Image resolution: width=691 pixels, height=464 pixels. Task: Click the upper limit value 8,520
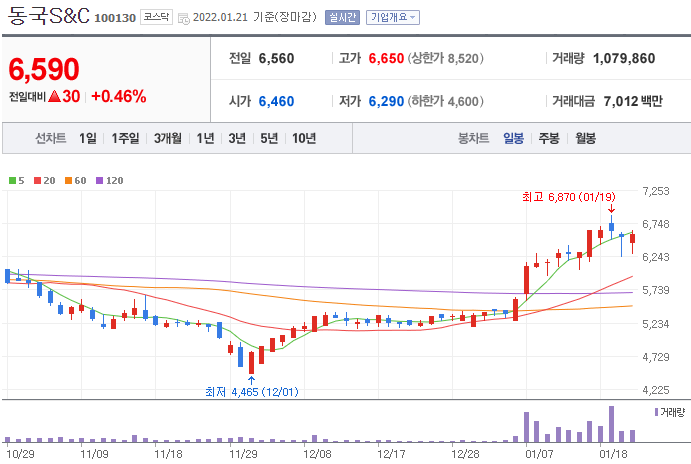pyautogui.click(x=463, y=58)
